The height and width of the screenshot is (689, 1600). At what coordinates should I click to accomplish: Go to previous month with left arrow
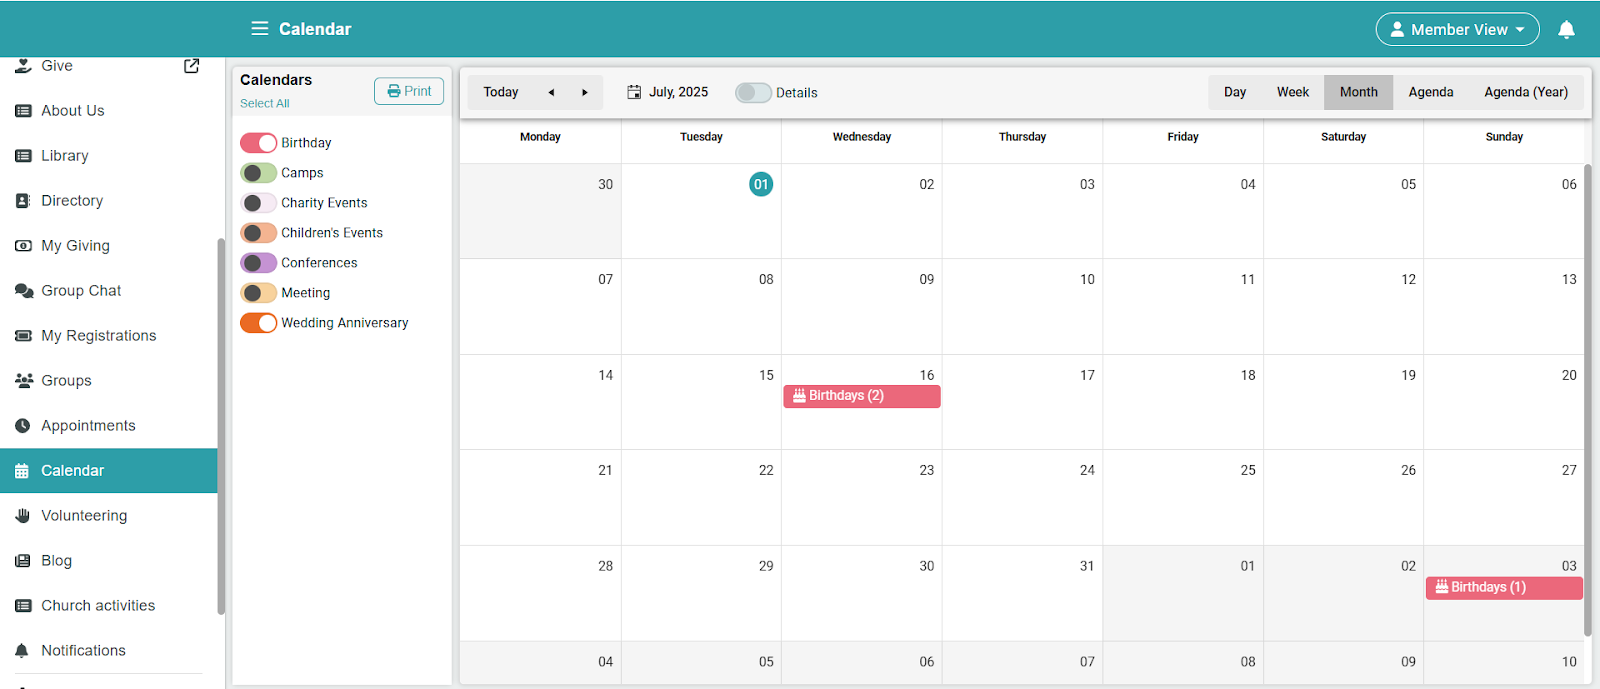(551, 92)
